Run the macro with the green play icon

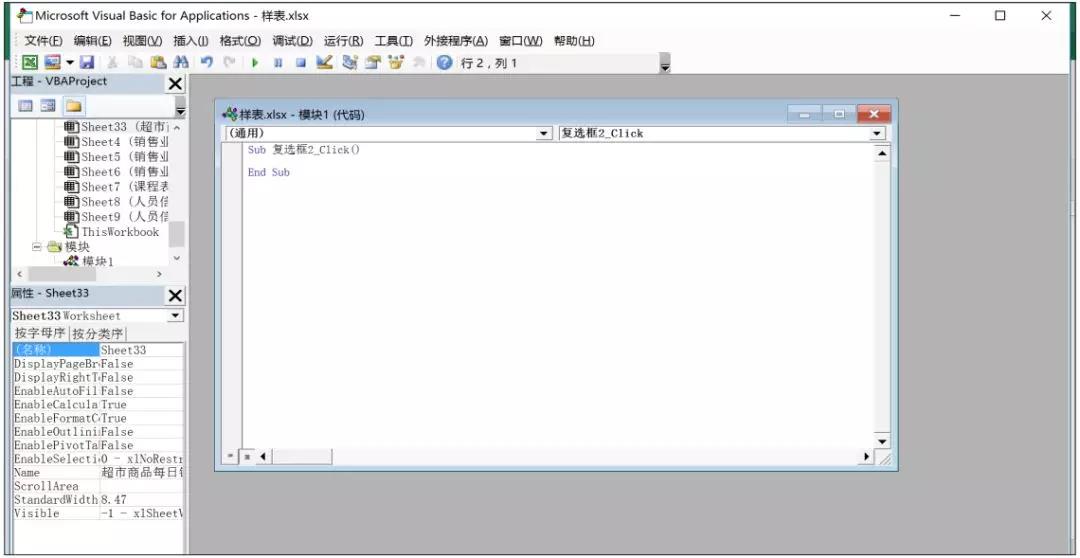tap(255, 63)
